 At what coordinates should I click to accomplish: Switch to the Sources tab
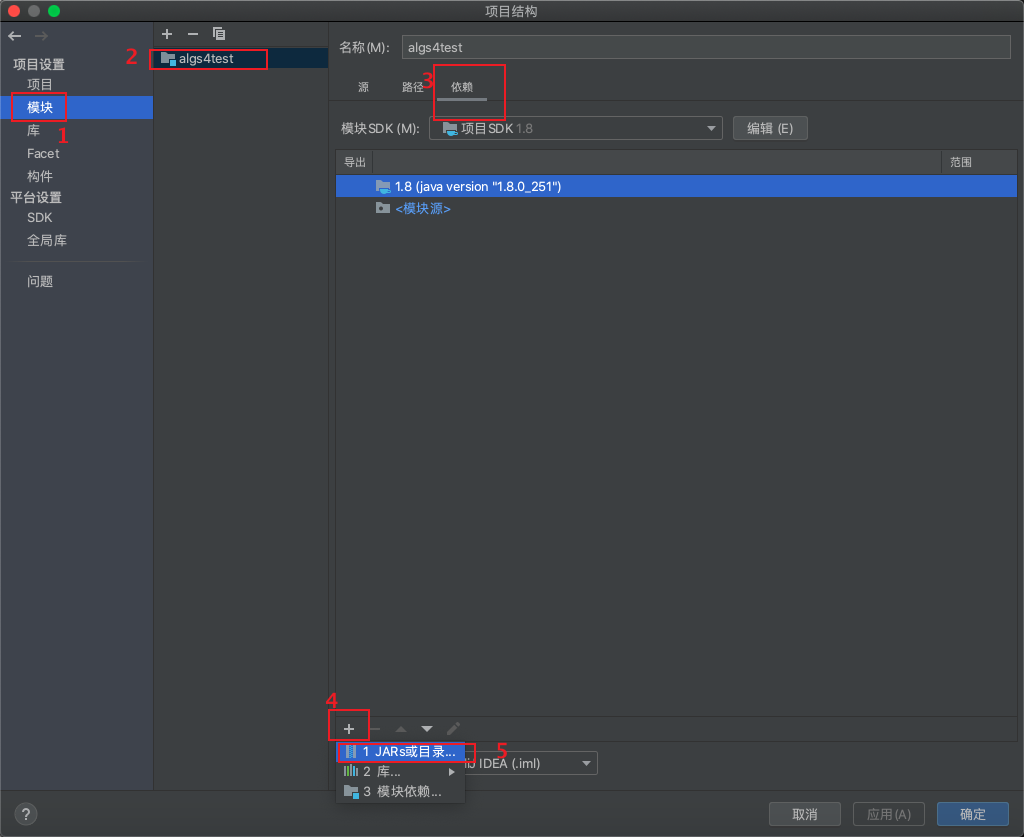pyautogui.click(x=364, y=87)
